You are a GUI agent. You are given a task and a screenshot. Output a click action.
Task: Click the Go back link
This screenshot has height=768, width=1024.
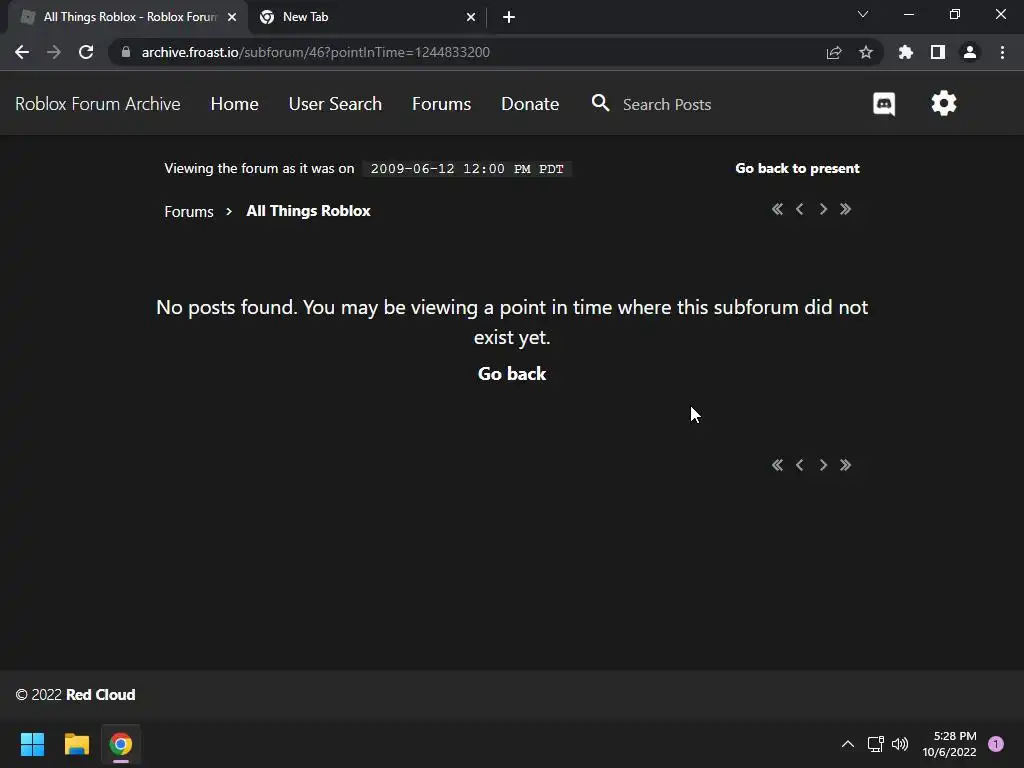[512, 374]
